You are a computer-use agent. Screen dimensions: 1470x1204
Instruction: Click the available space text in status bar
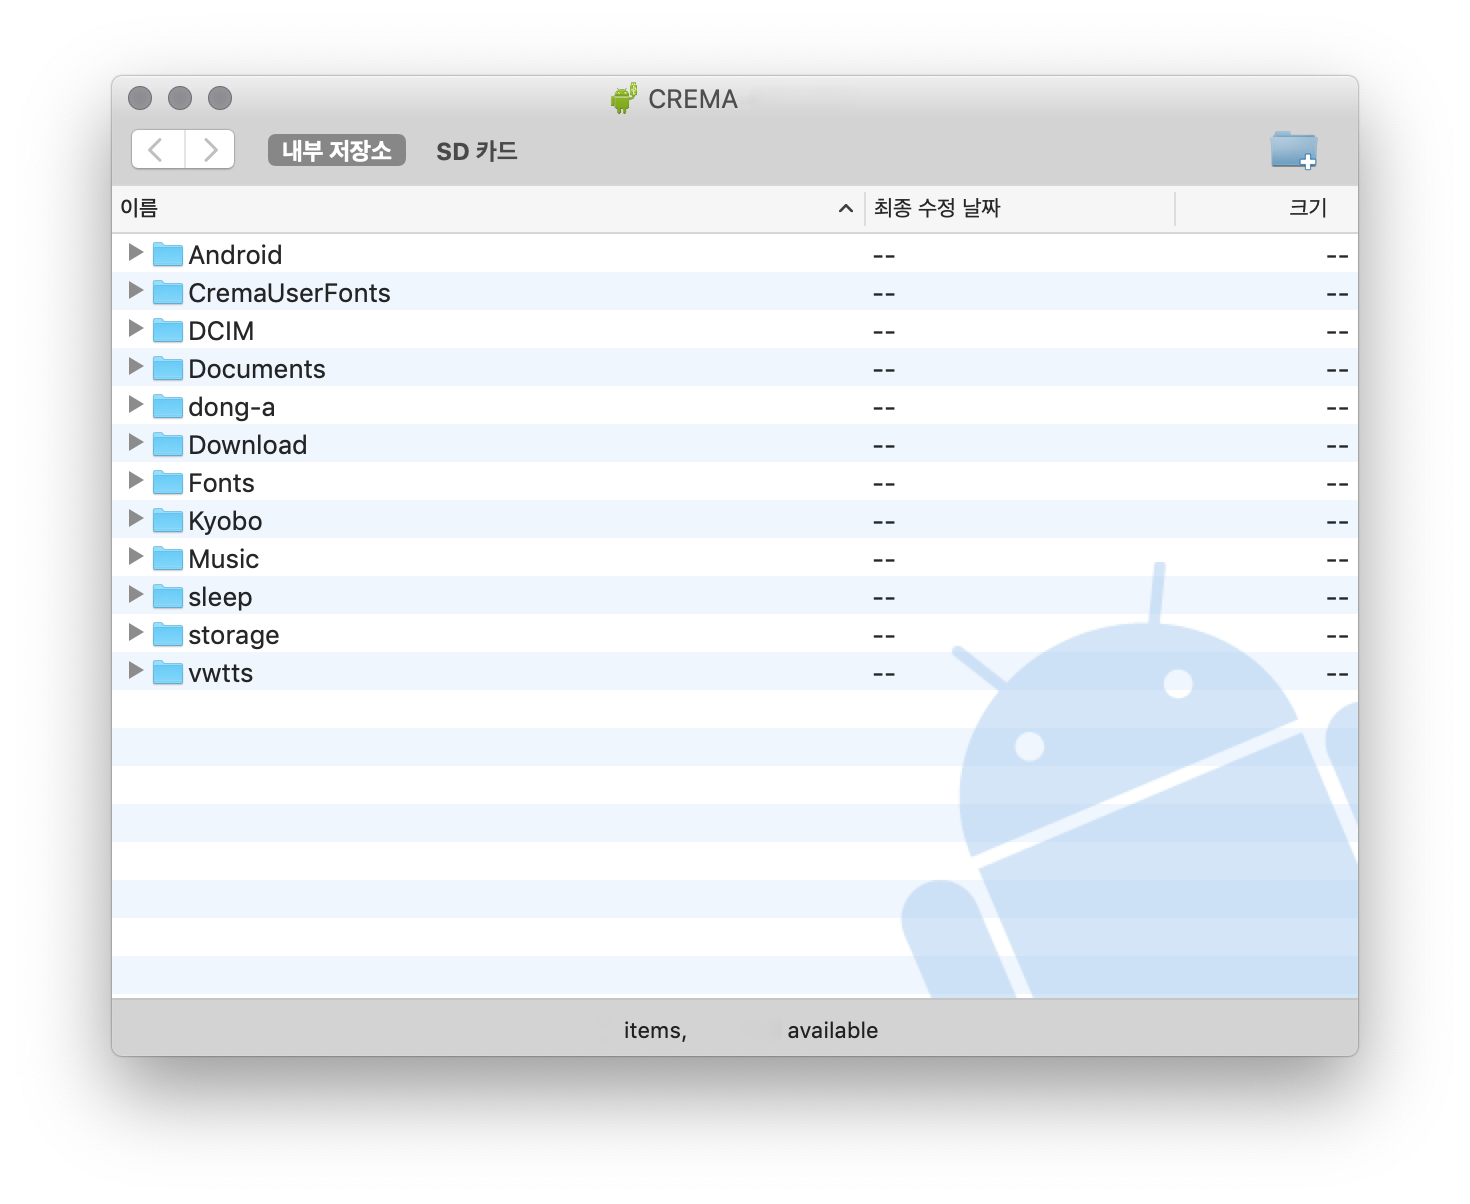[x=832, y=1030]
